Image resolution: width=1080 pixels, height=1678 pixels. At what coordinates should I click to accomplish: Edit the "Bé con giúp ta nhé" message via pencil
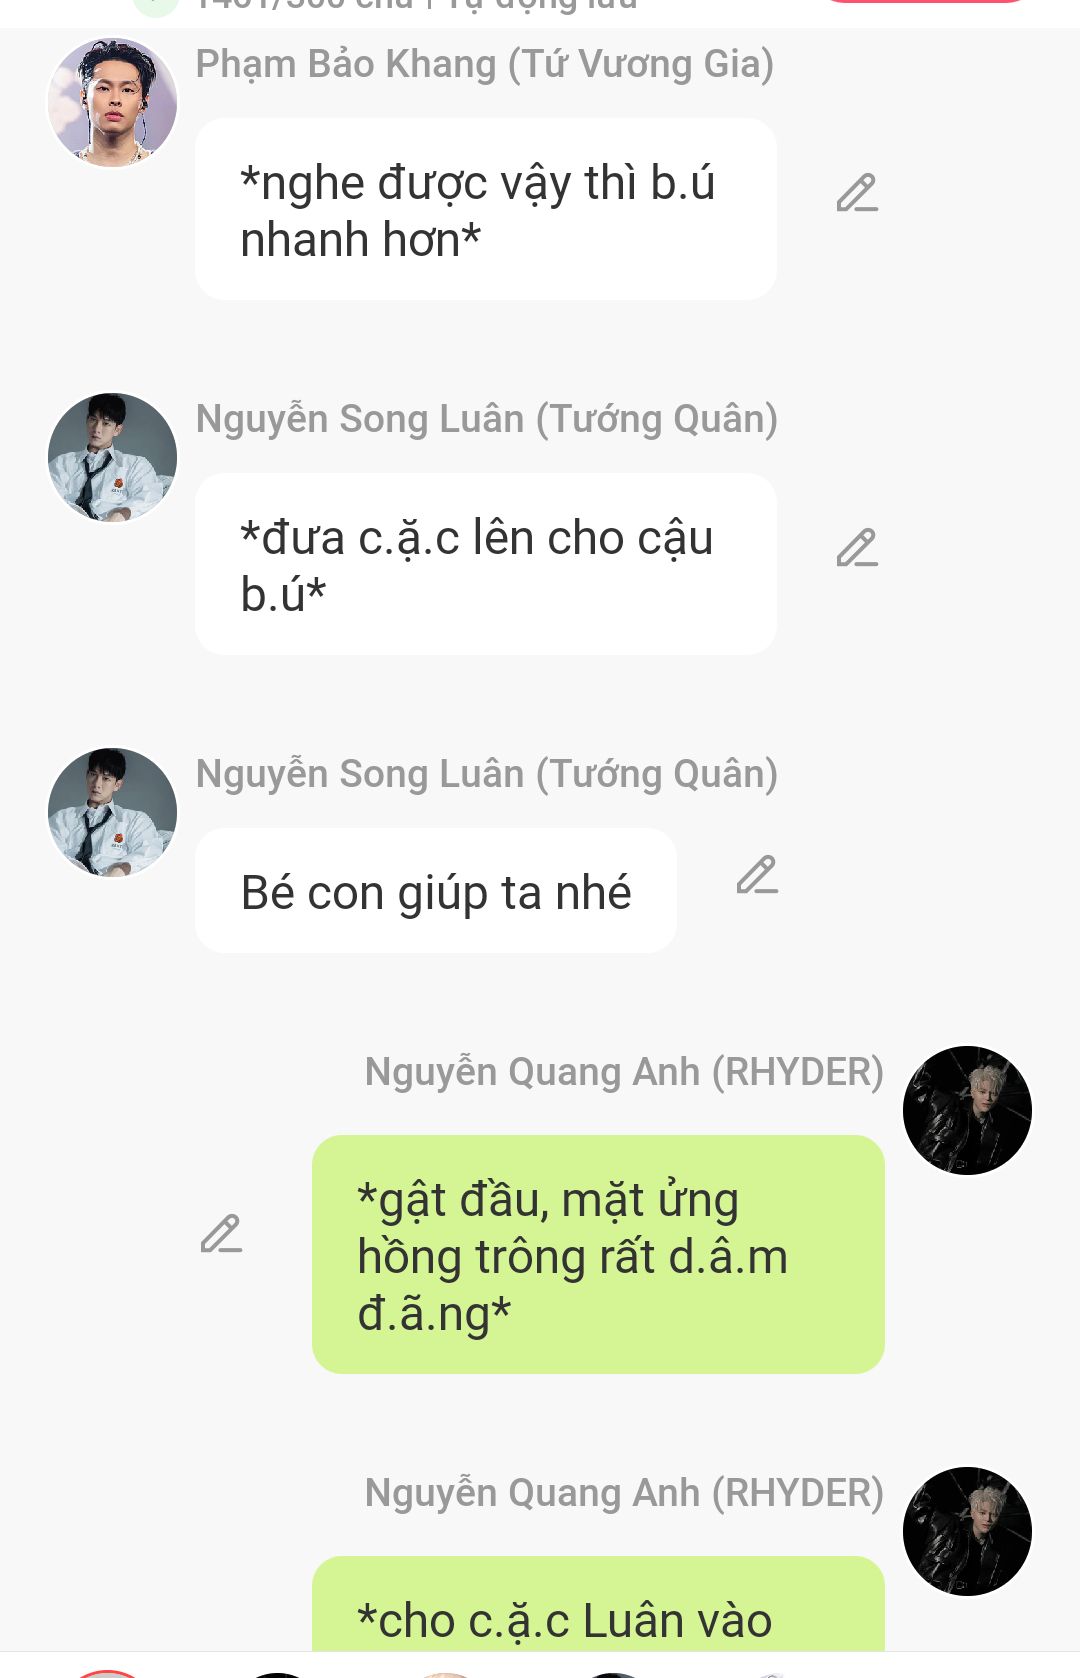tap(757, 874)
